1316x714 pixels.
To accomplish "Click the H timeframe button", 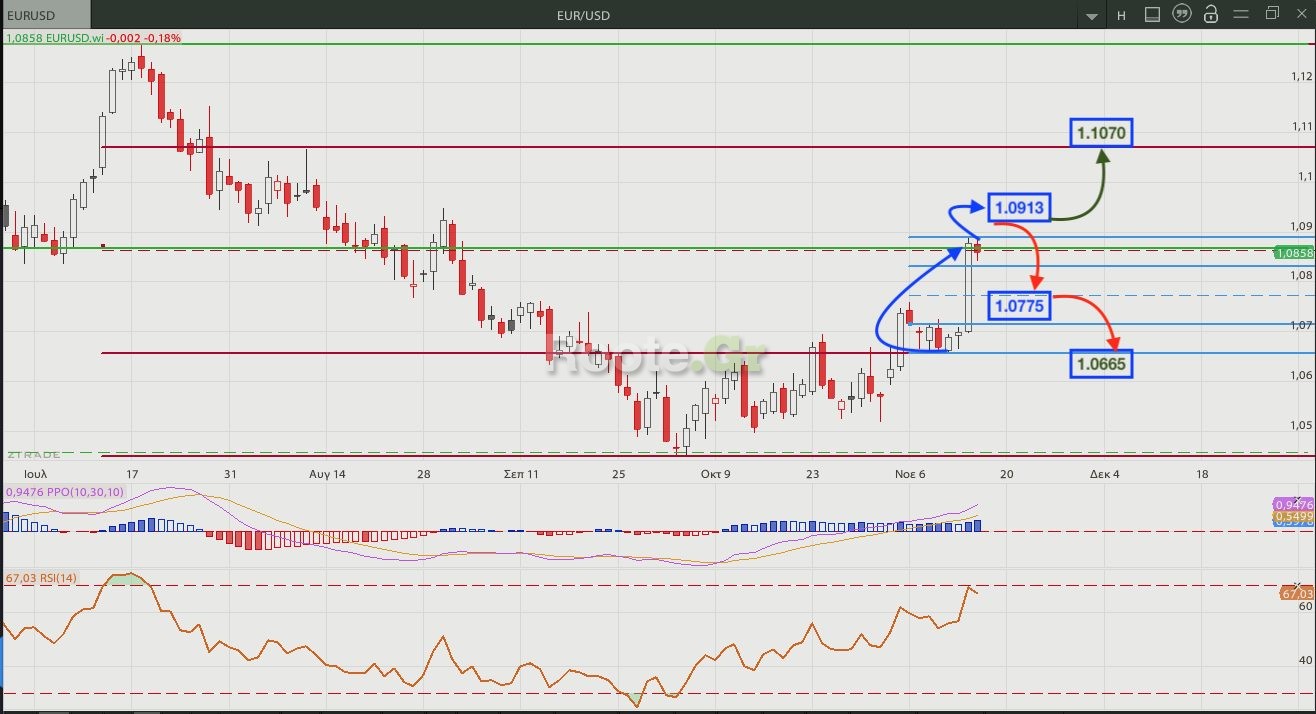I will pyautogui.click(x=1121, y=15).
